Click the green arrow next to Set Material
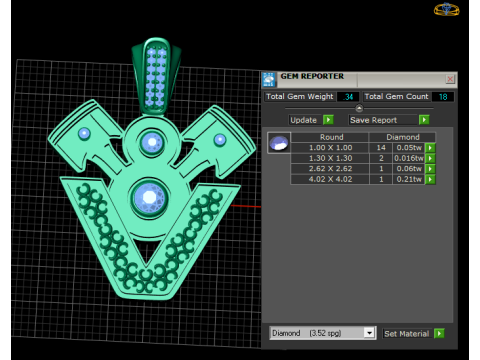Image resolution: width=480 pixels, height=360 pixels. [x=439, y=333]
